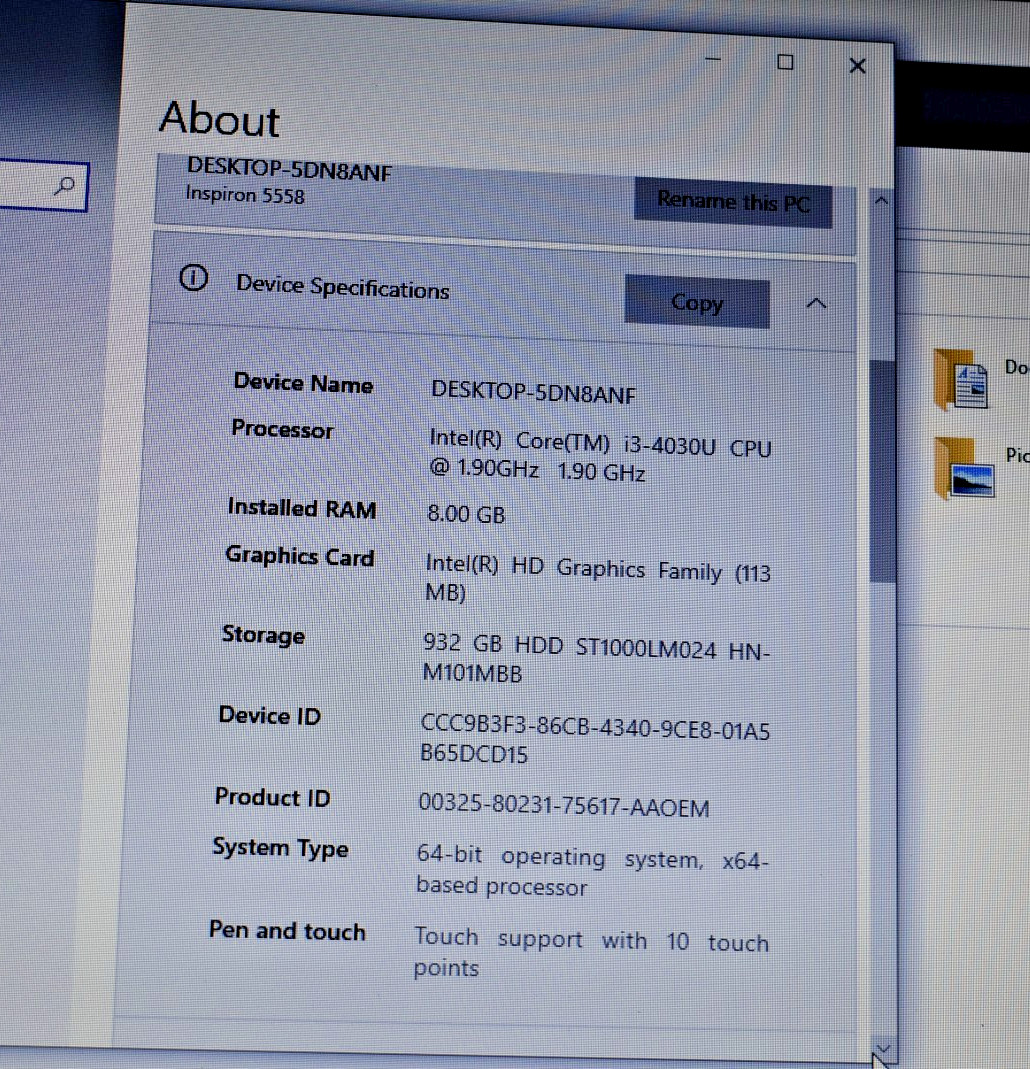Click the Intel(R) HD Graphics Family text
The image size is (1030, 1069).
click(598, 578)
